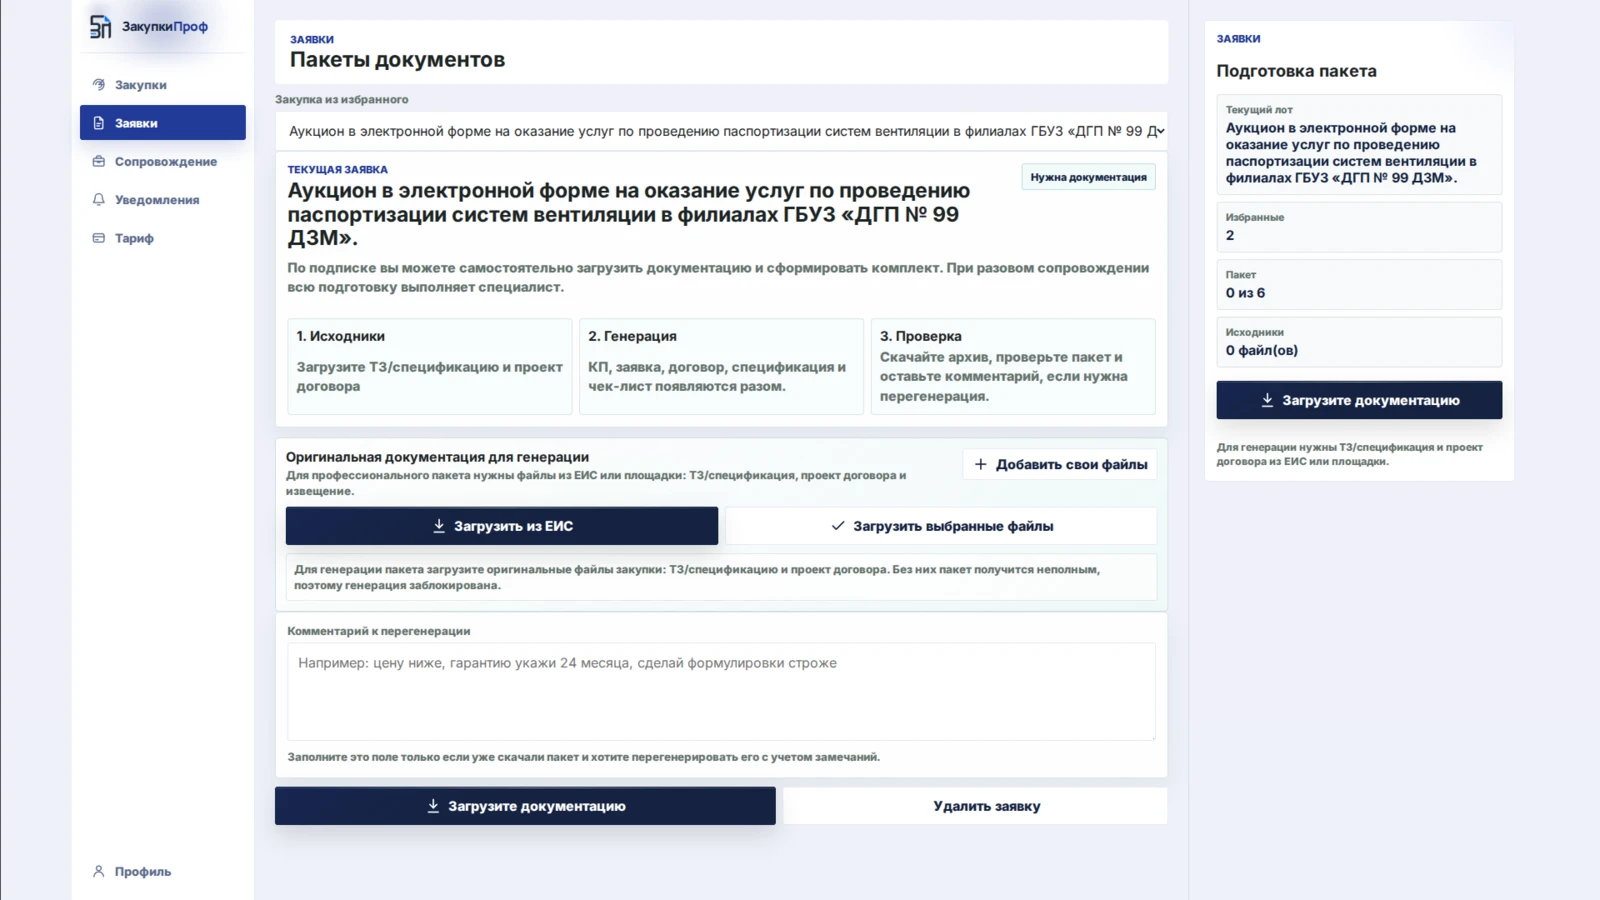The image size is (1600, 900).
Task: Click the Уведомления bell icon
Action: (98, 200)
